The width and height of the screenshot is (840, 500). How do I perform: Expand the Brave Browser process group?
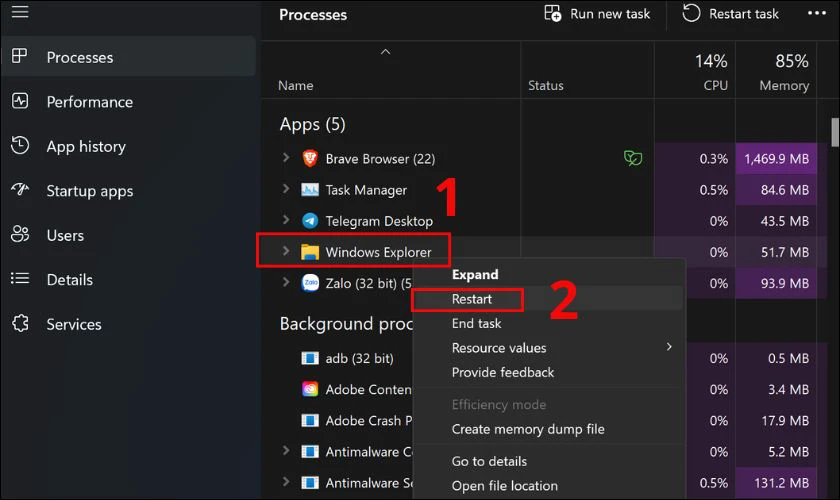click(286, 158)
